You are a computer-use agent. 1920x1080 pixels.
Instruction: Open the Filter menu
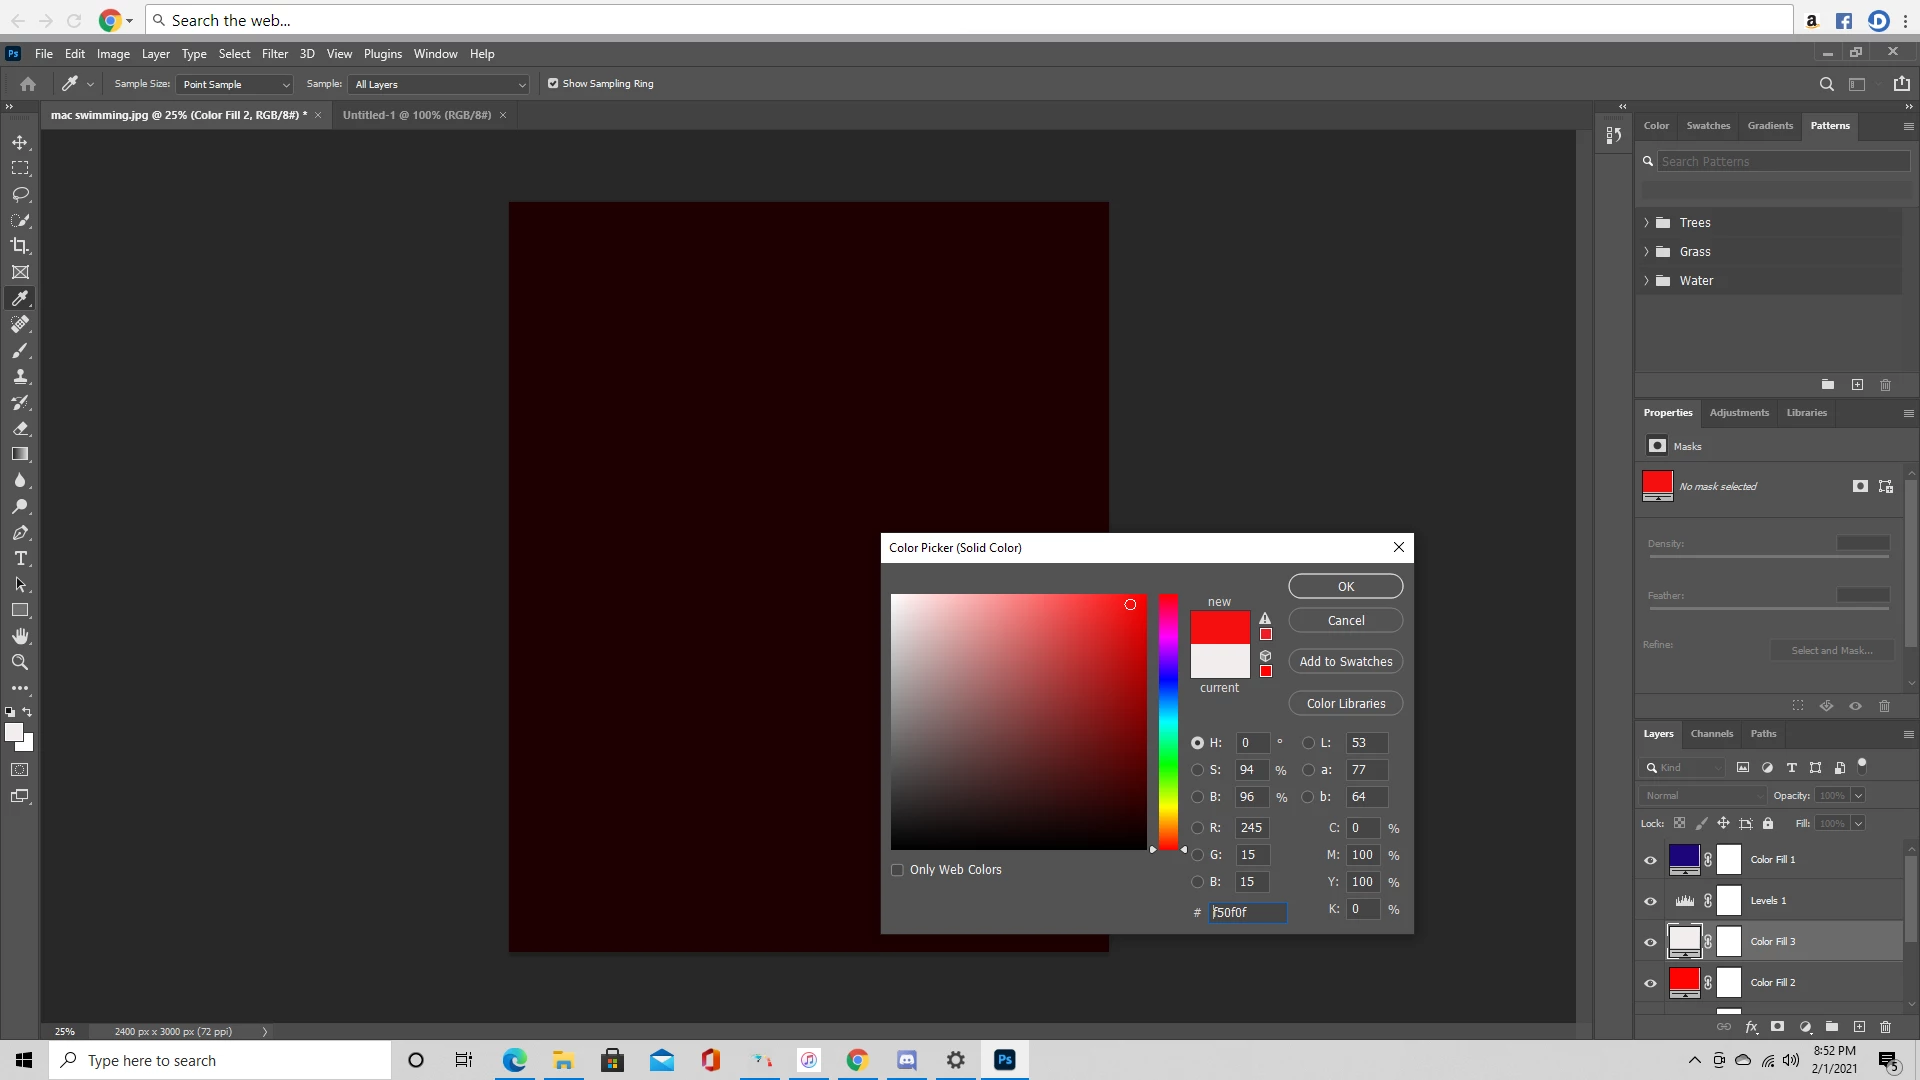tap(274, 54)
